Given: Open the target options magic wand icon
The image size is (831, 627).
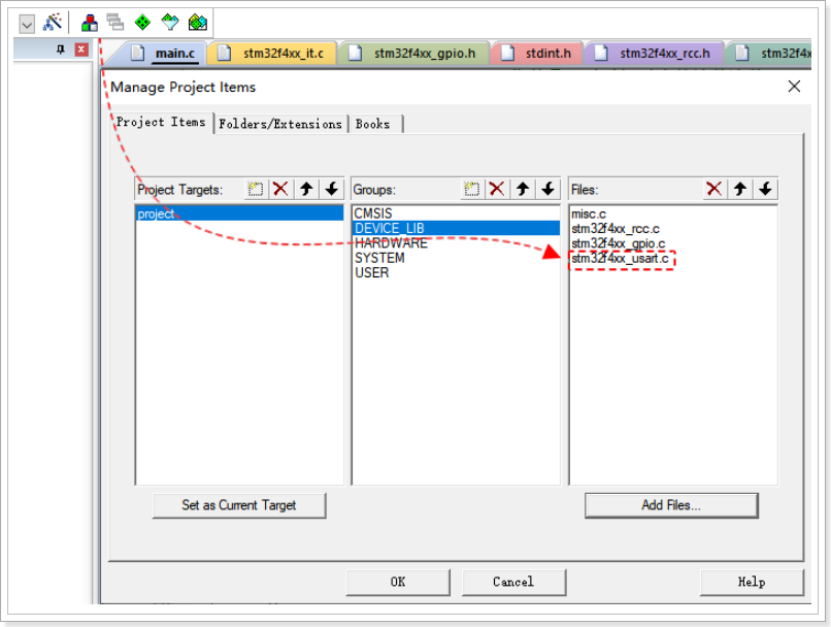Looking at the screenshot, I should [x=52, y=22].
